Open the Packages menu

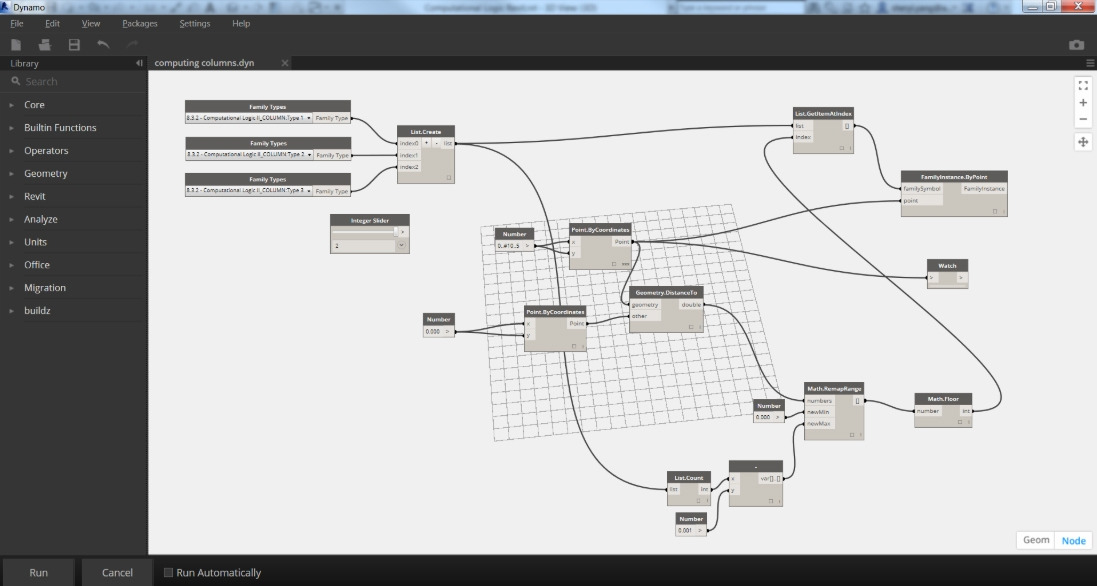tap(140, 23)
